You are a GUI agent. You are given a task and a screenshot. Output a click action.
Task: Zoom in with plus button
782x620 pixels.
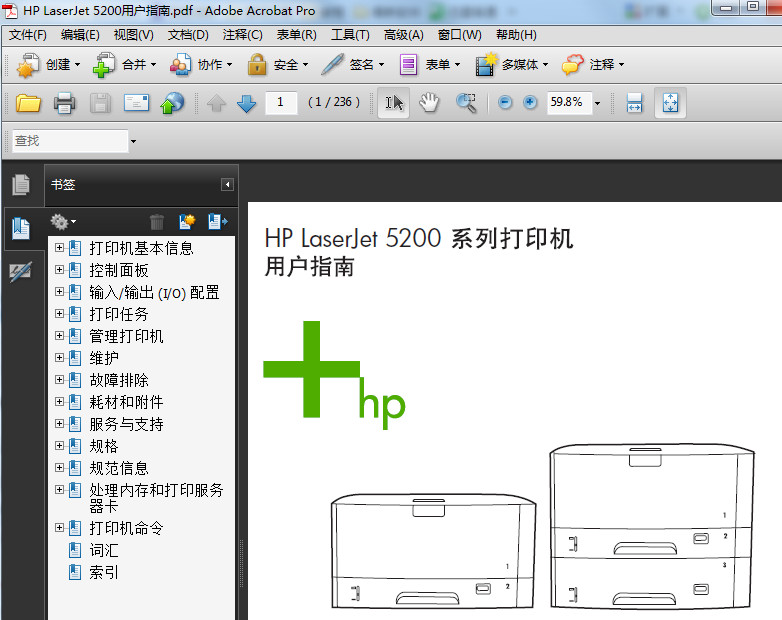530,102
